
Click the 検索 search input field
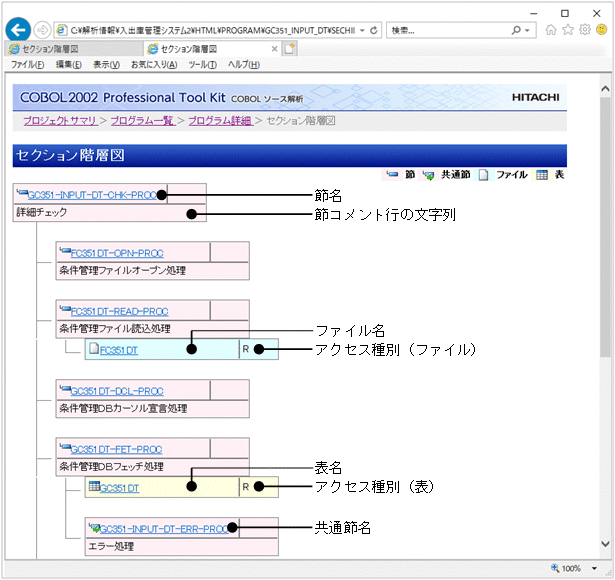pyautogui.click(x=447, y=30)
